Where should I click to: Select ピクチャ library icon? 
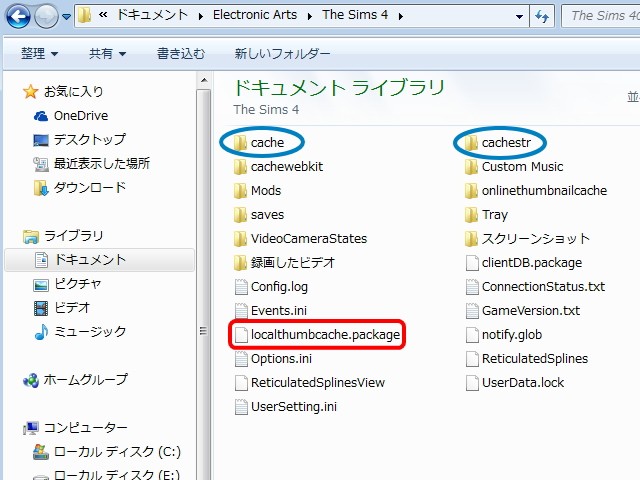tap(41, 284)
